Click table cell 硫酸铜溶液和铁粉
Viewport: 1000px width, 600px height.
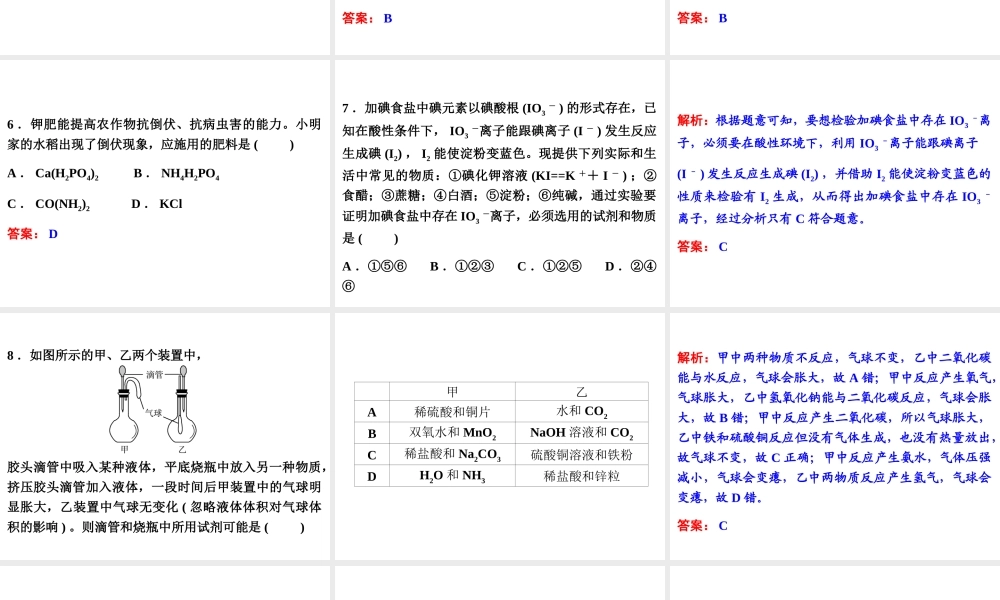coord(582,455)
